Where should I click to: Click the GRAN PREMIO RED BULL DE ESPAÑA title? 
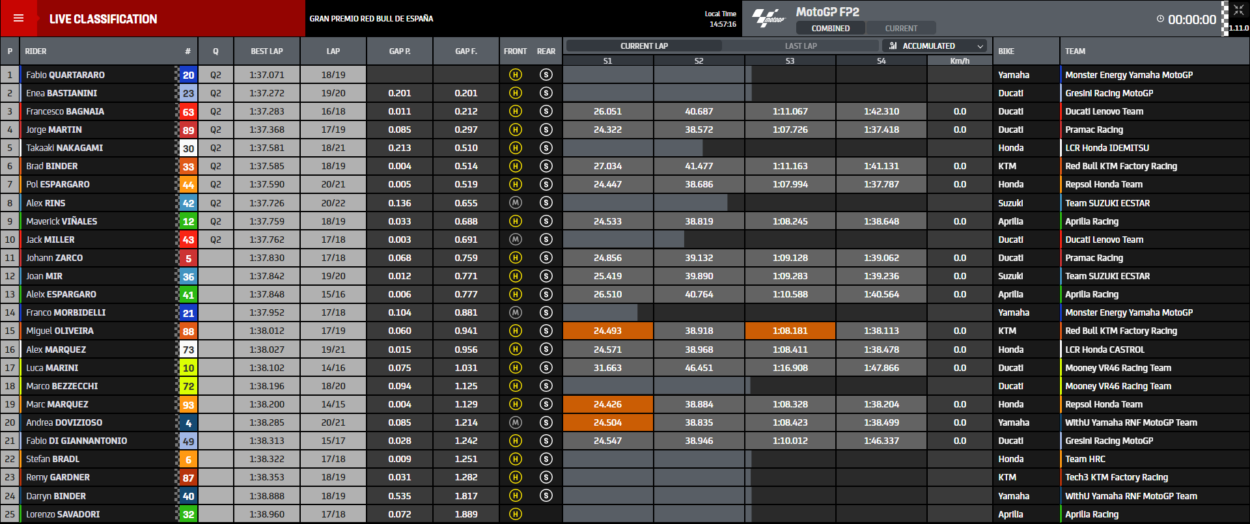[371, 19]
